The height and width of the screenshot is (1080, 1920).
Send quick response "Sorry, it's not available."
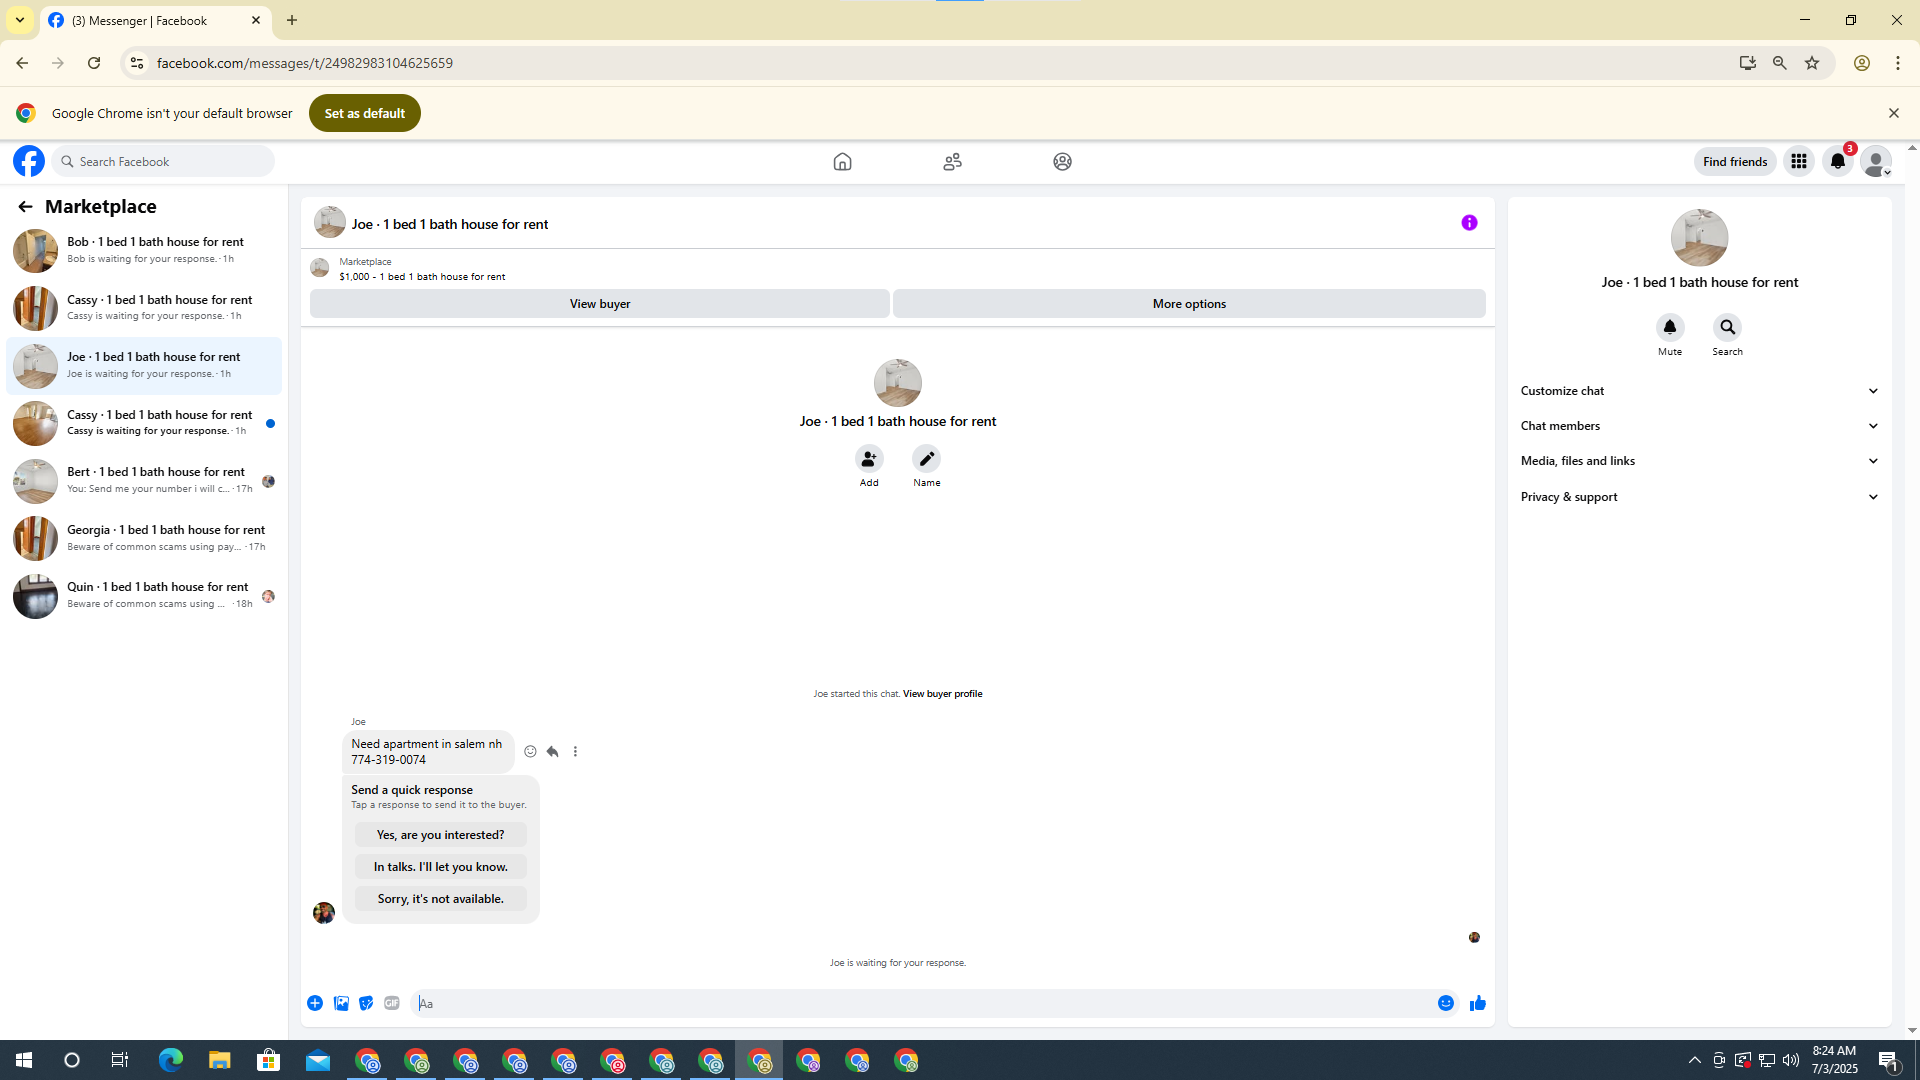click(440, 899)
